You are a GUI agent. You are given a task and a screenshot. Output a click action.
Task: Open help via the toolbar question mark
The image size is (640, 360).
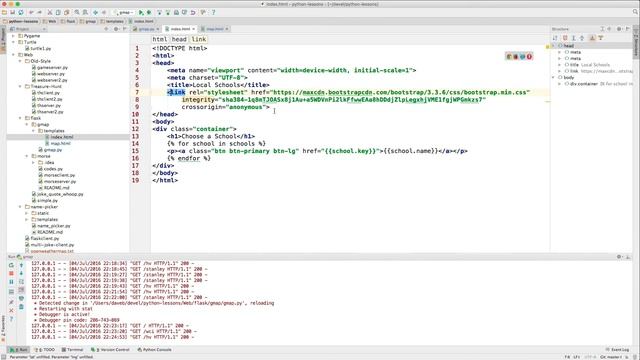[213, 13]
